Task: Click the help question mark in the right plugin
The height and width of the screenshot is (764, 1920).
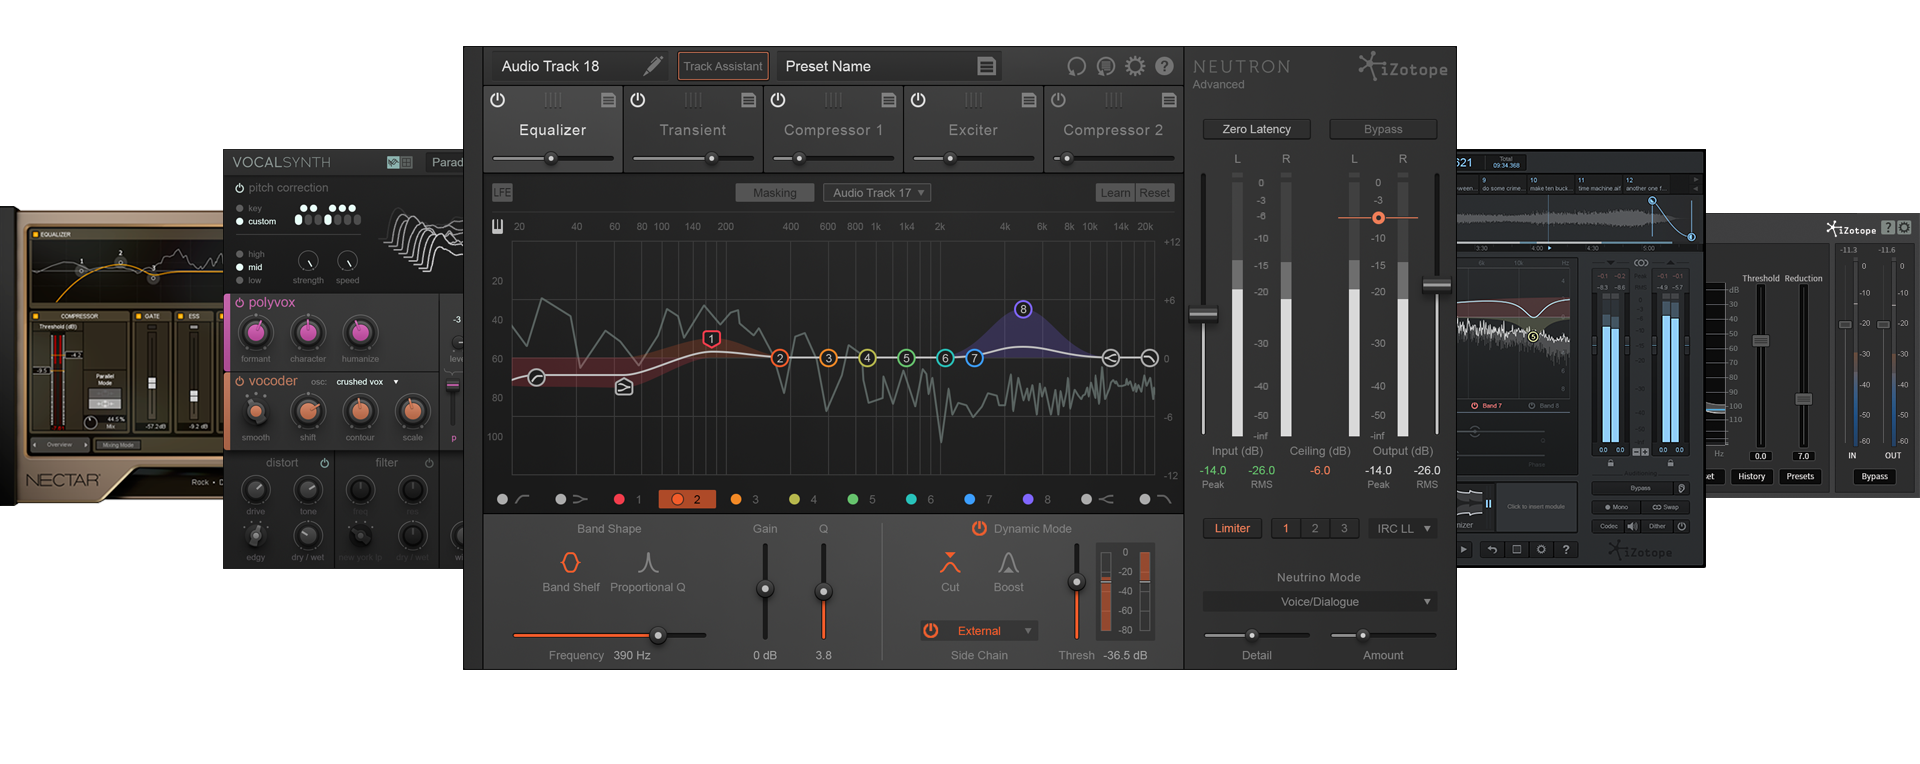Action: (1887, 228)
